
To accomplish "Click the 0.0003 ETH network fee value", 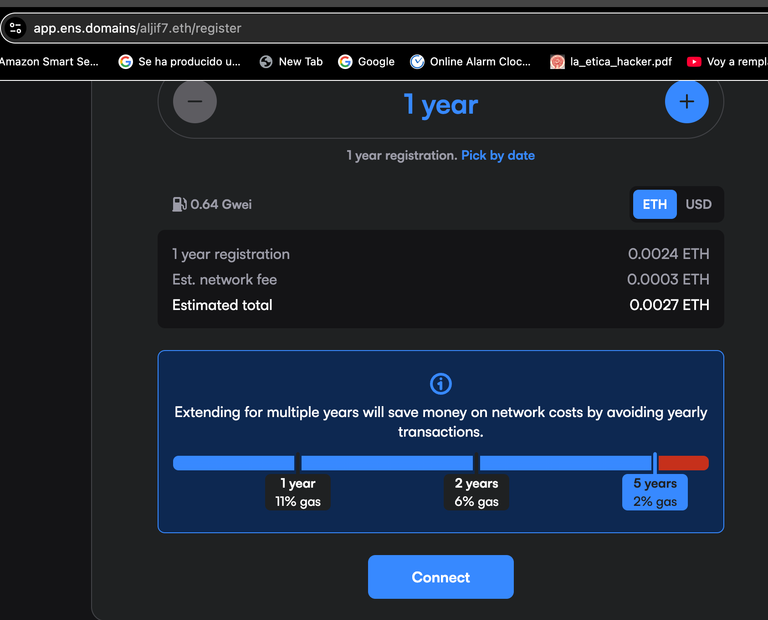I will click(668, 280).
